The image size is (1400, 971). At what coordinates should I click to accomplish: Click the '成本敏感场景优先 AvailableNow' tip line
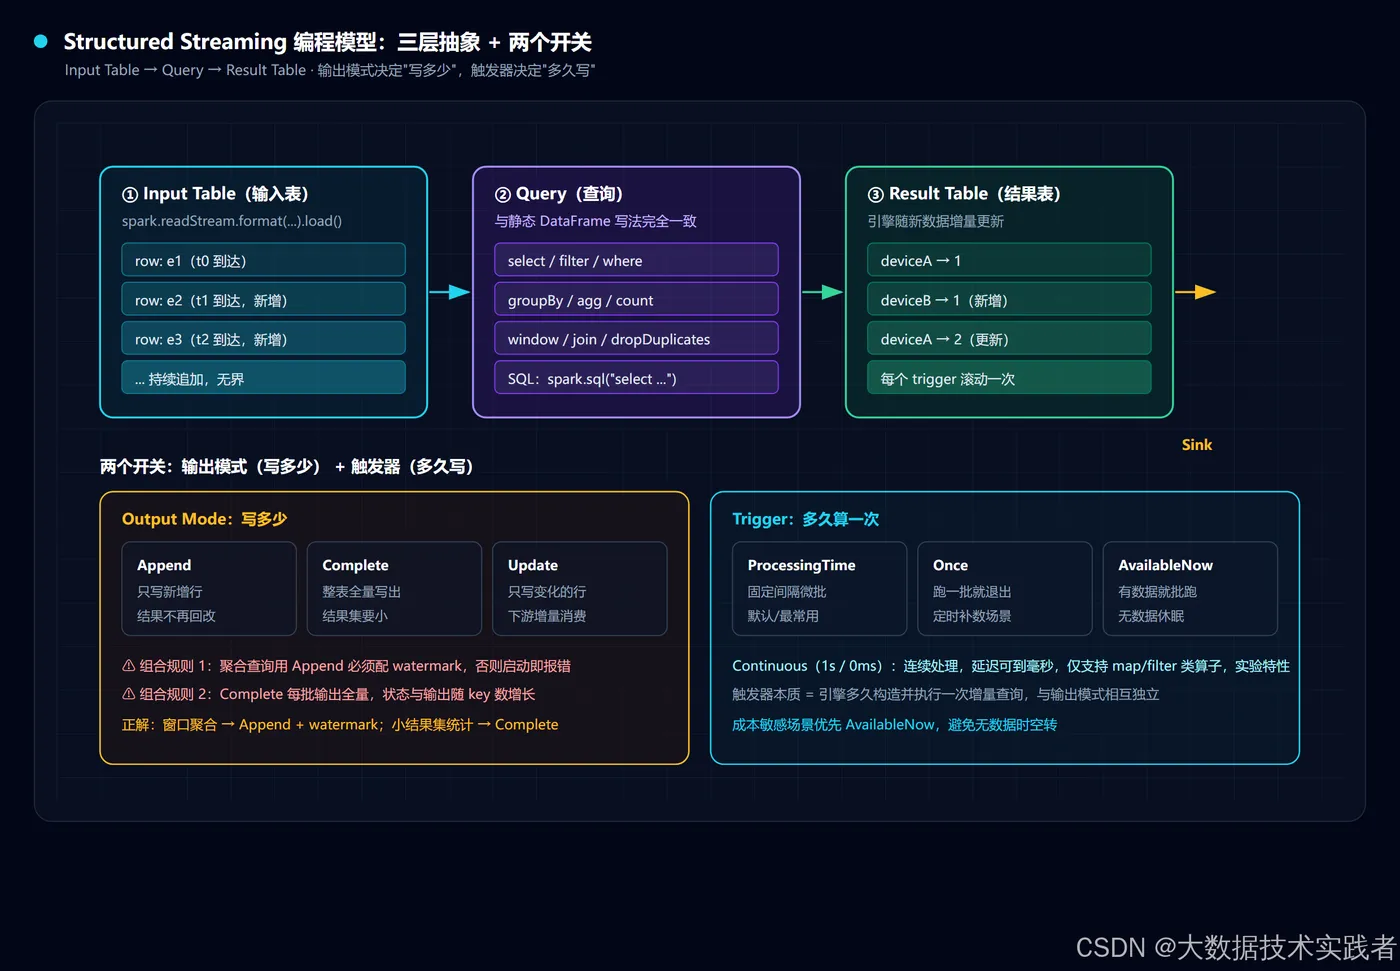pos(894,725)
